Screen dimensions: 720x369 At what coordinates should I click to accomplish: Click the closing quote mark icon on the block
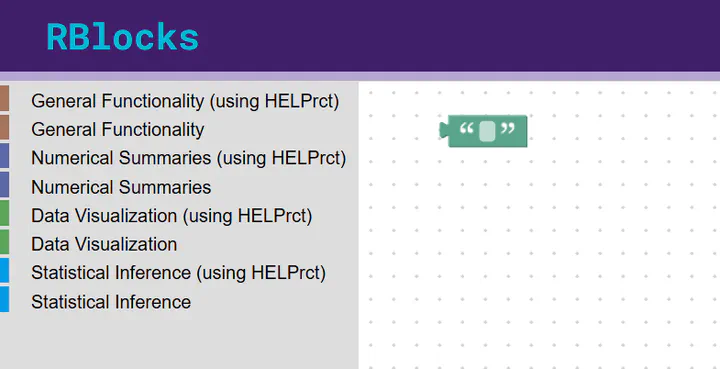click(508, 129)
